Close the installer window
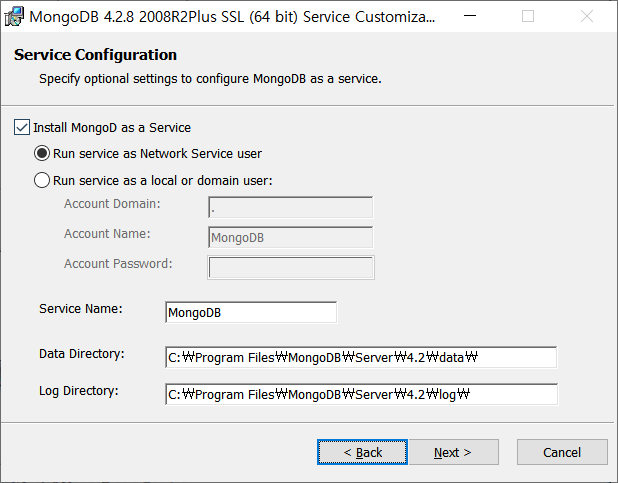The image size is (618, 483). [587, 16]
